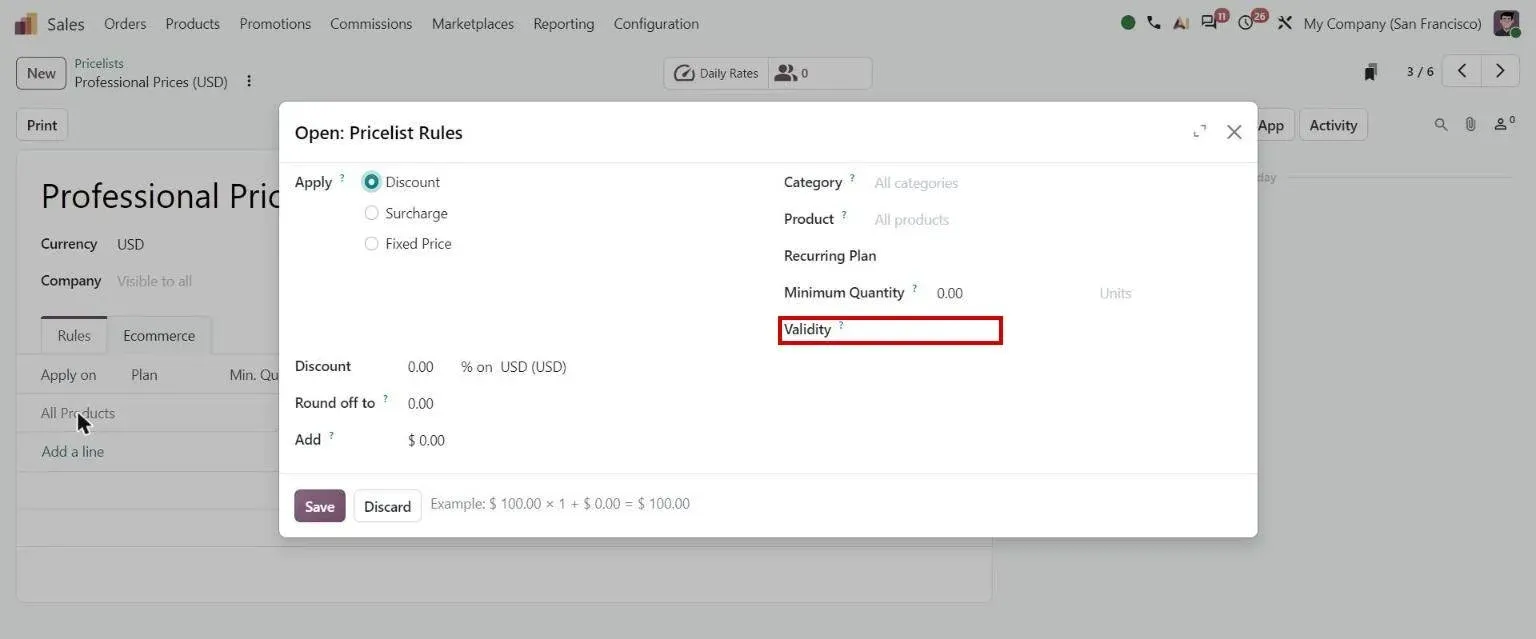The height and width of the screenshot is (639, 1536).
Task: Open the Promotions menu
Action: click(275, 23)
